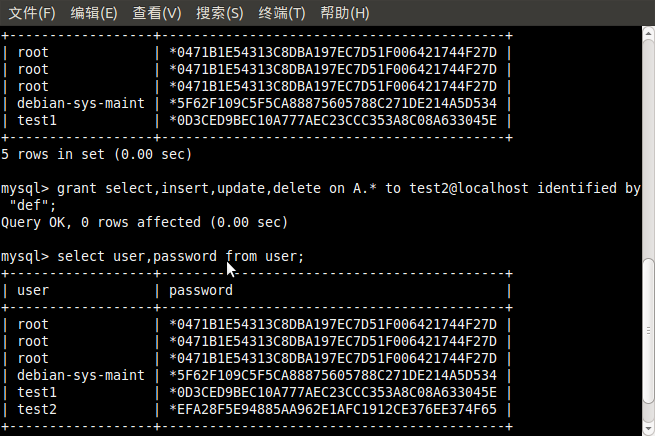
Task: Open the 帮助(H) menu
Action: 345,13
